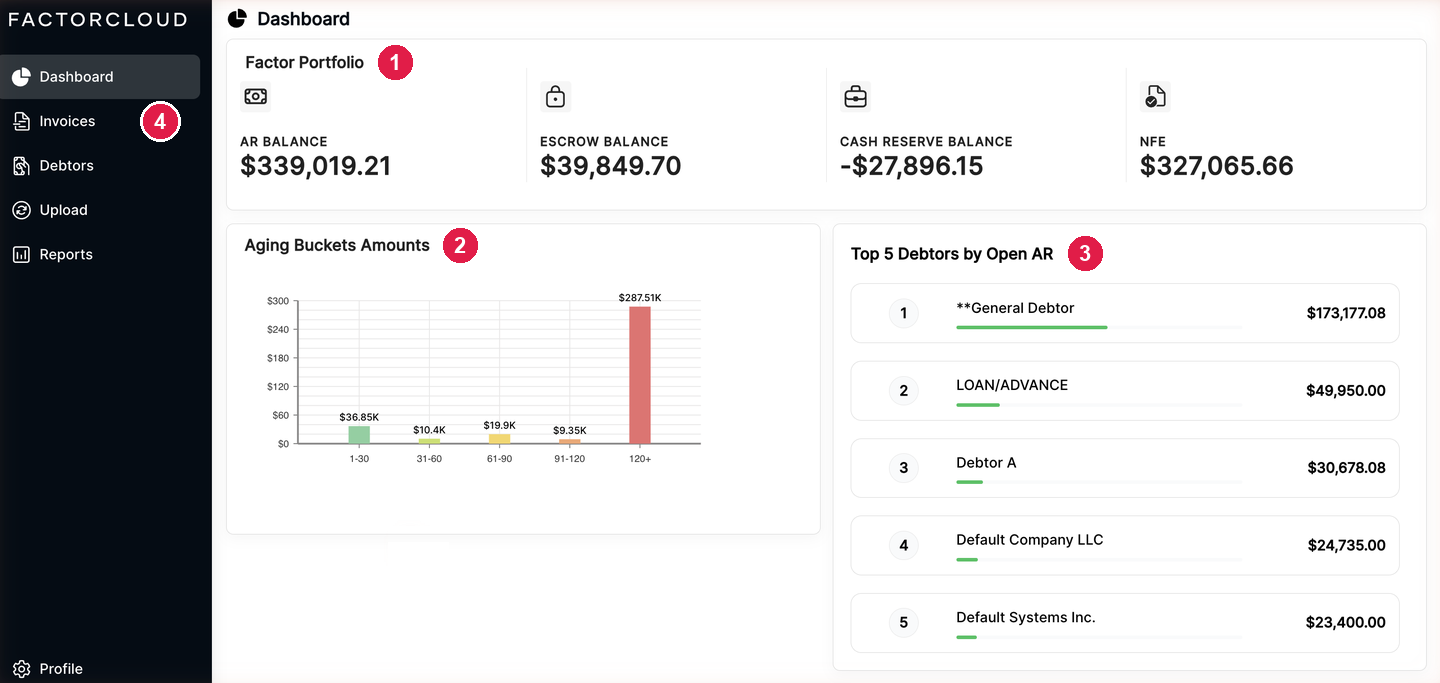
Task: Click the AR Balance value $339,019.21
Action: 316,166
